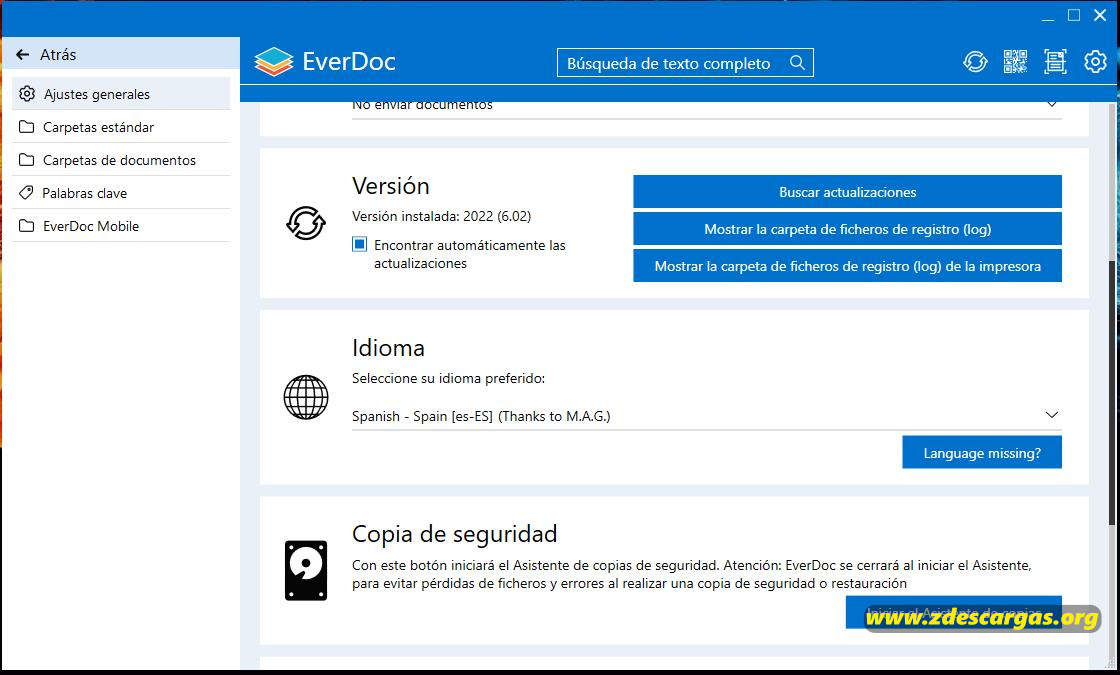Click the folder icon beside Carpetas estándar
Viewport: 1120px width, 675px height.
pos(26,127)
